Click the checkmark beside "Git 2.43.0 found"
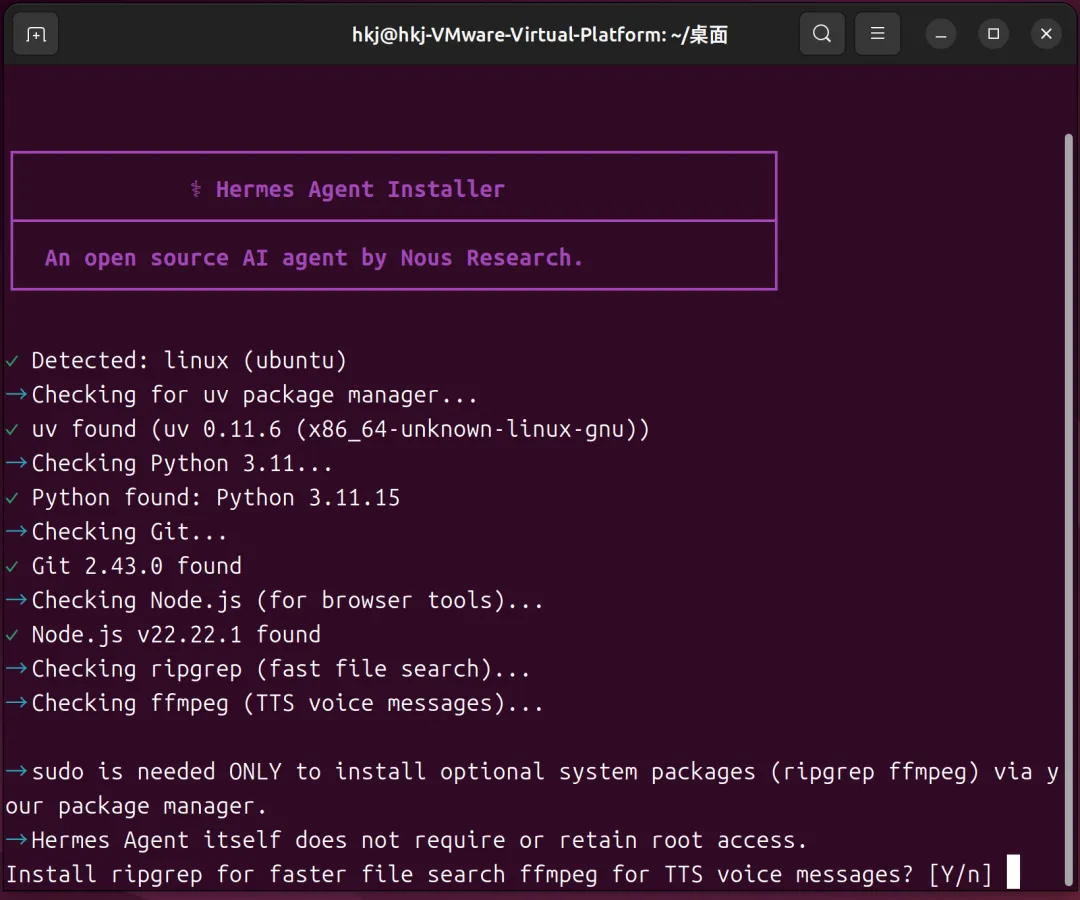This screenshot has height=900, width=1080. (x=12, y=566)
